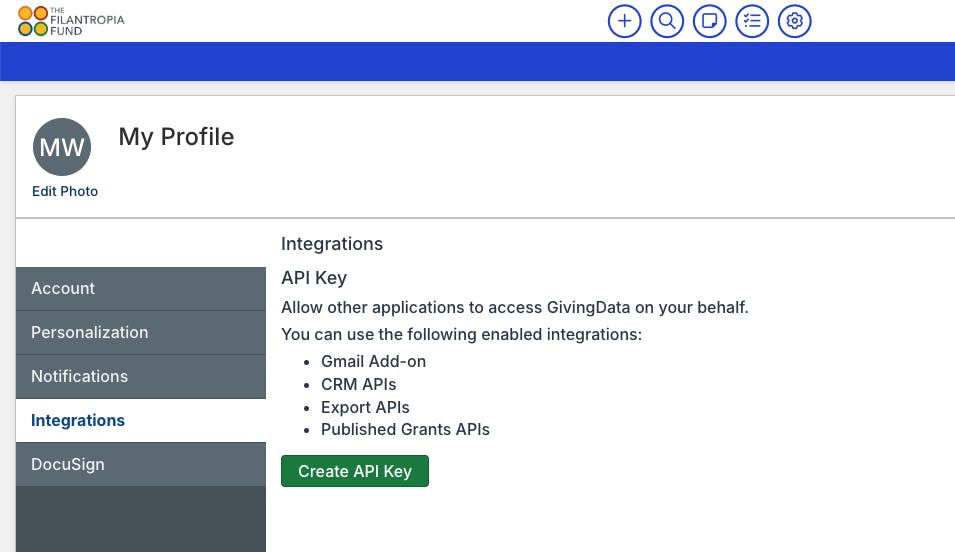The width and height of the screenshot is (955, 552).
Task: Click the Export APIs list item
Action: (365, 407)
